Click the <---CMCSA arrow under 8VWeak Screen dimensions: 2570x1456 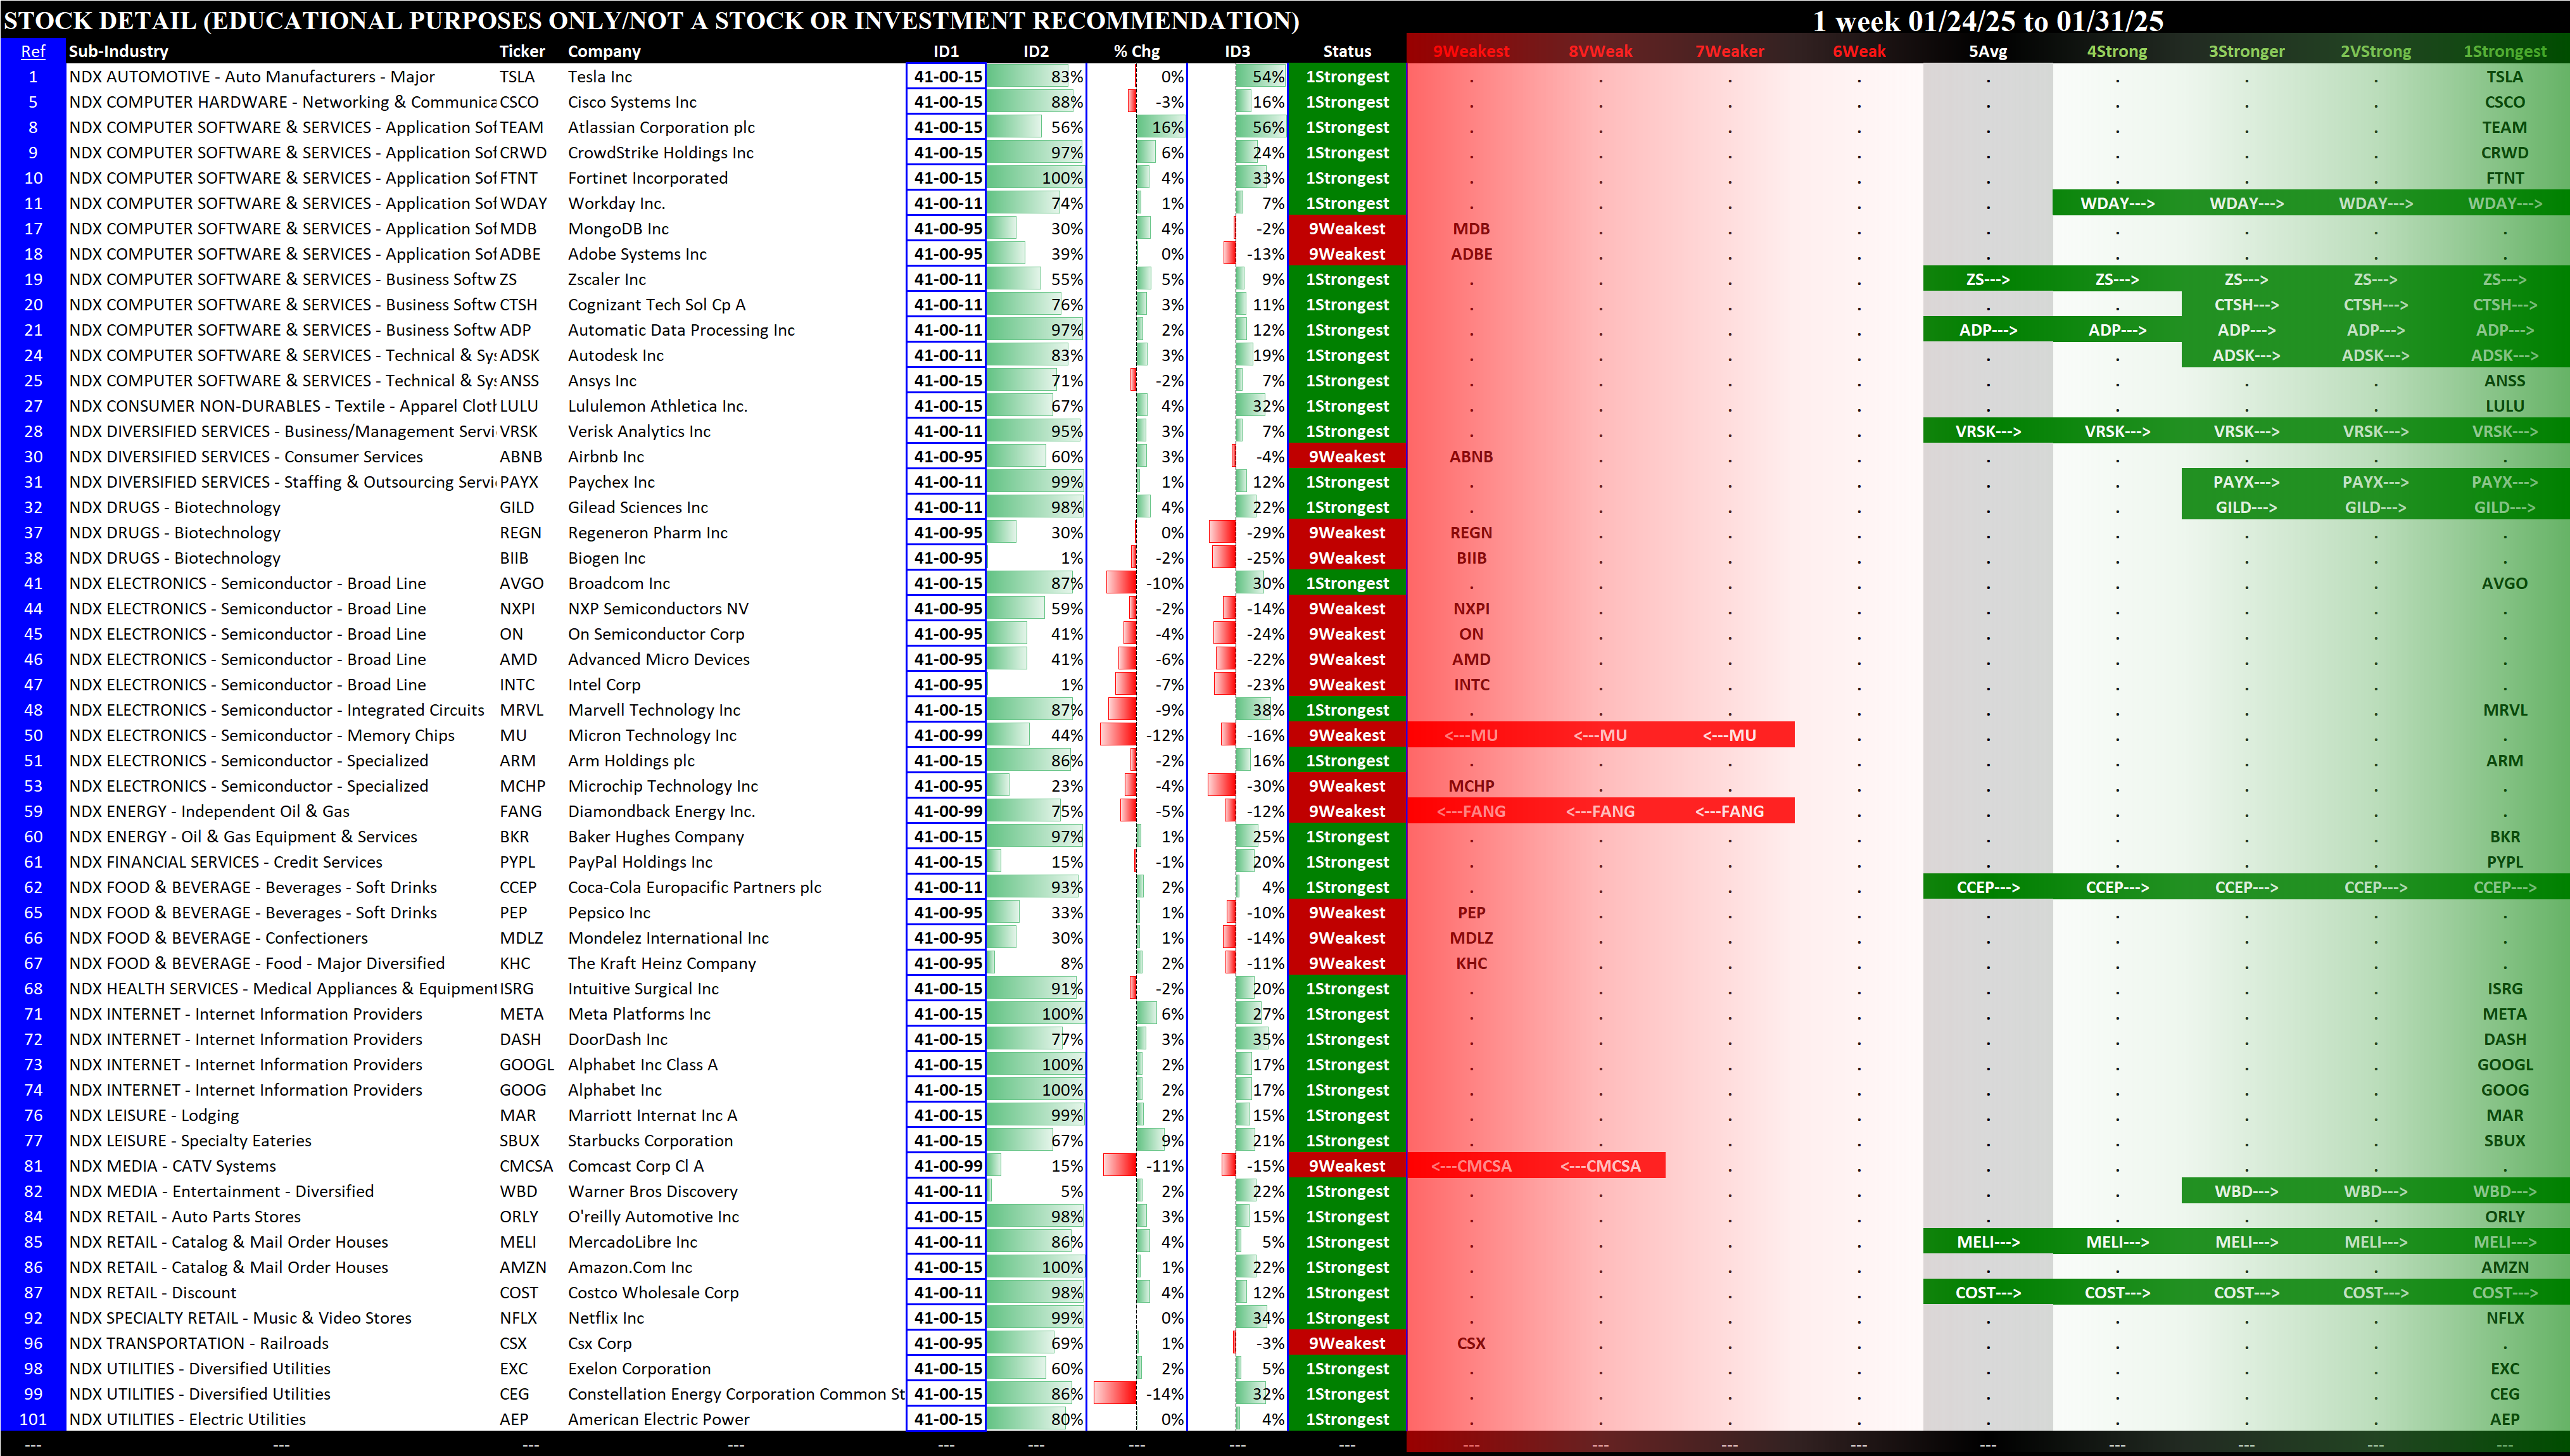1600,1166
